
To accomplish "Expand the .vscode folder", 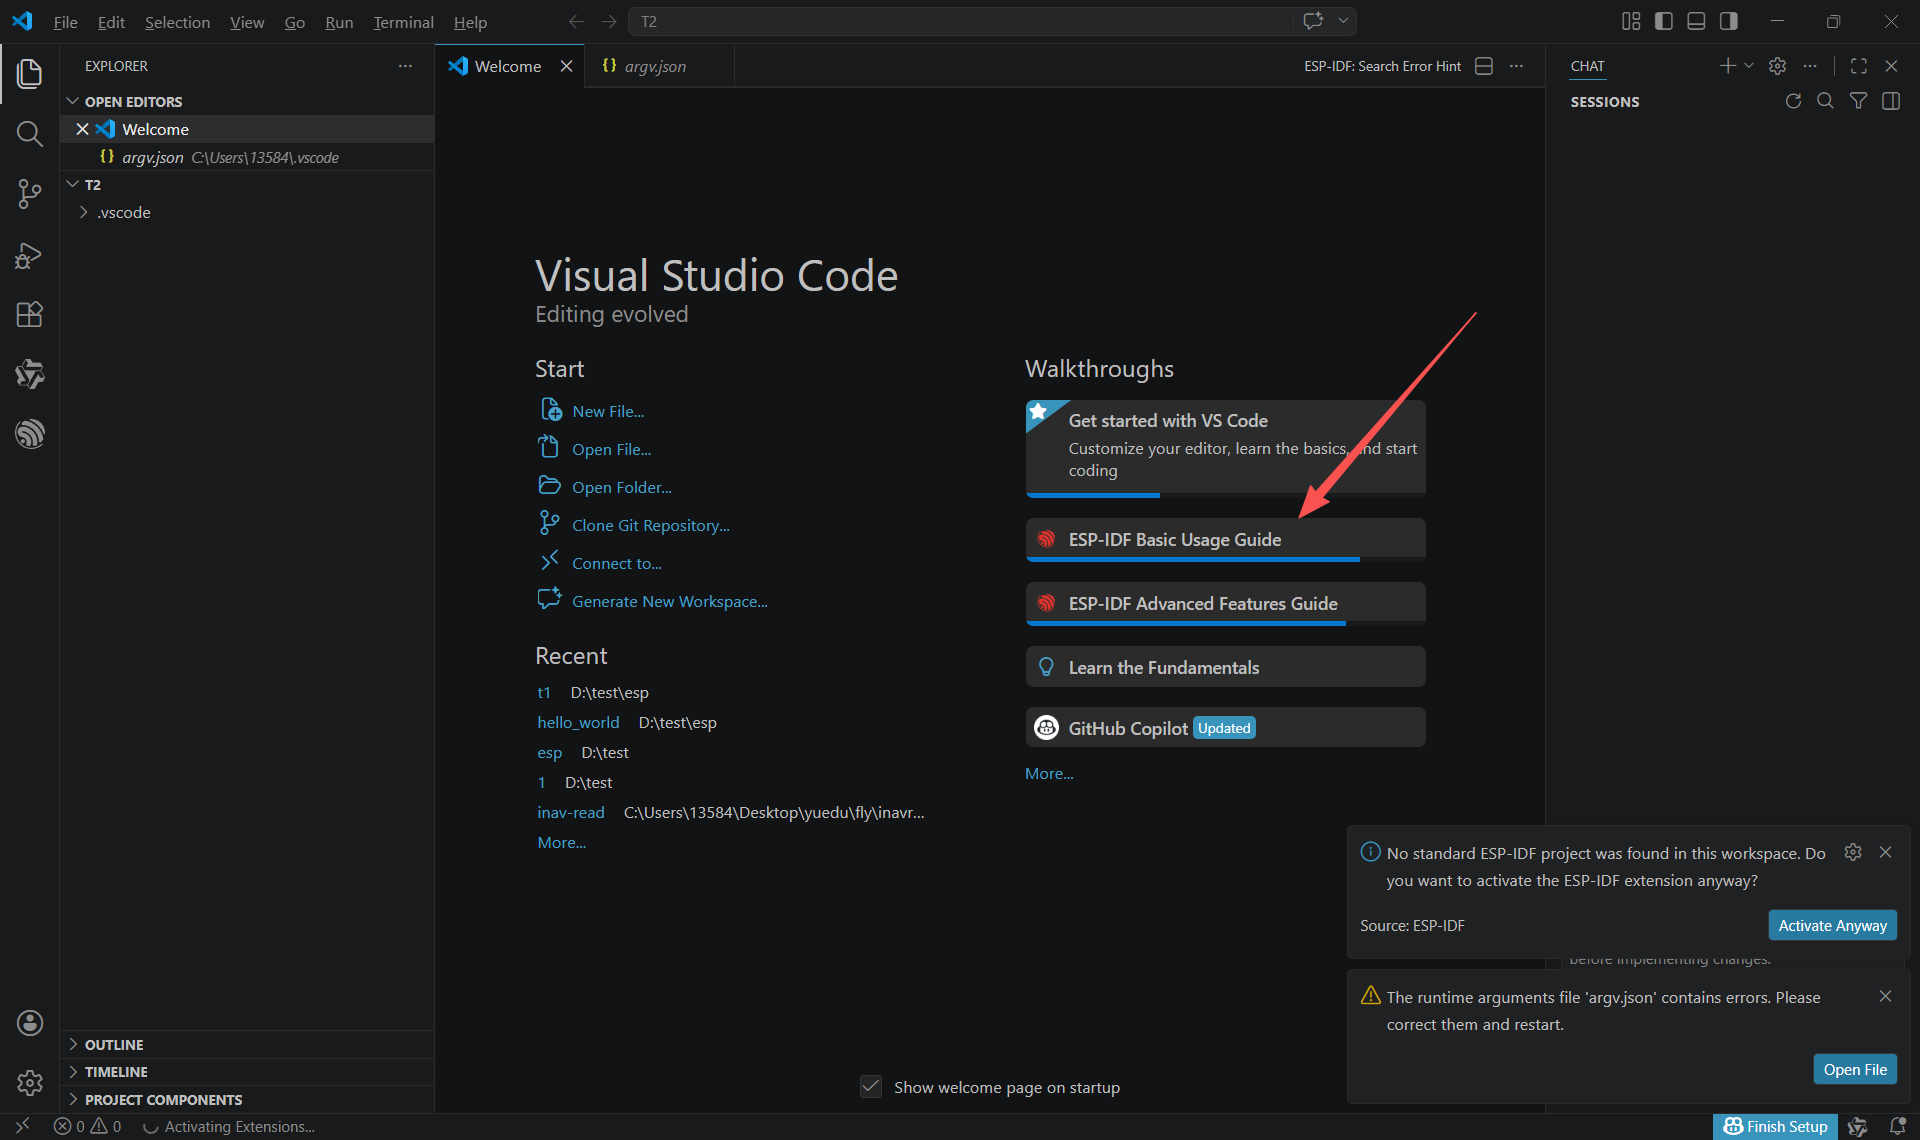I will pyautogui.click(x=123, y=212).
